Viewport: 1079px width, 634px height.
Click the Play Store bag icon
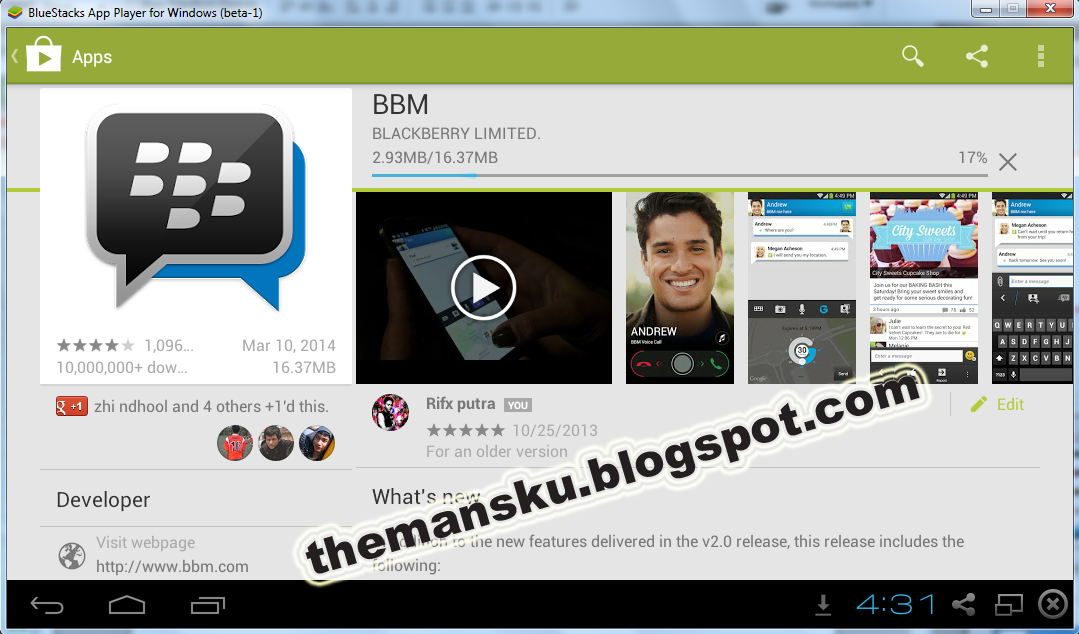[x=43, y=54]
